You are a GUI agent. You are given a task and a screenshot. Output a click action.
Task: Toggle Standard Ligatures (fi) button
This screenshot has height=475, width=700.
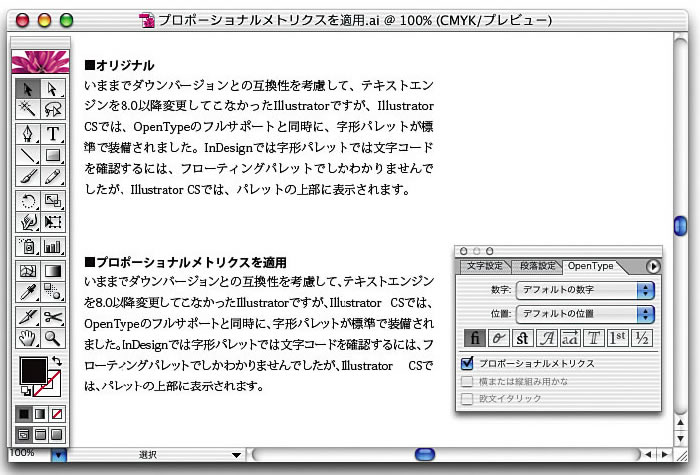click(475, 338)
